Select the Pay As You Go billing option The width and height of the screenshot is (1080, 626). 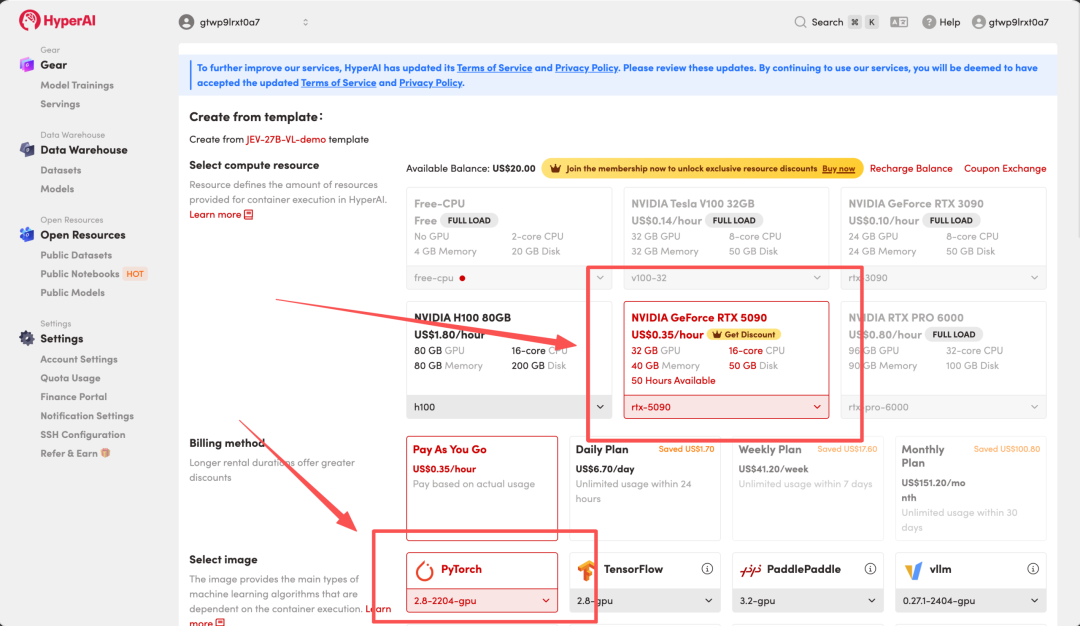pos(481,488)
